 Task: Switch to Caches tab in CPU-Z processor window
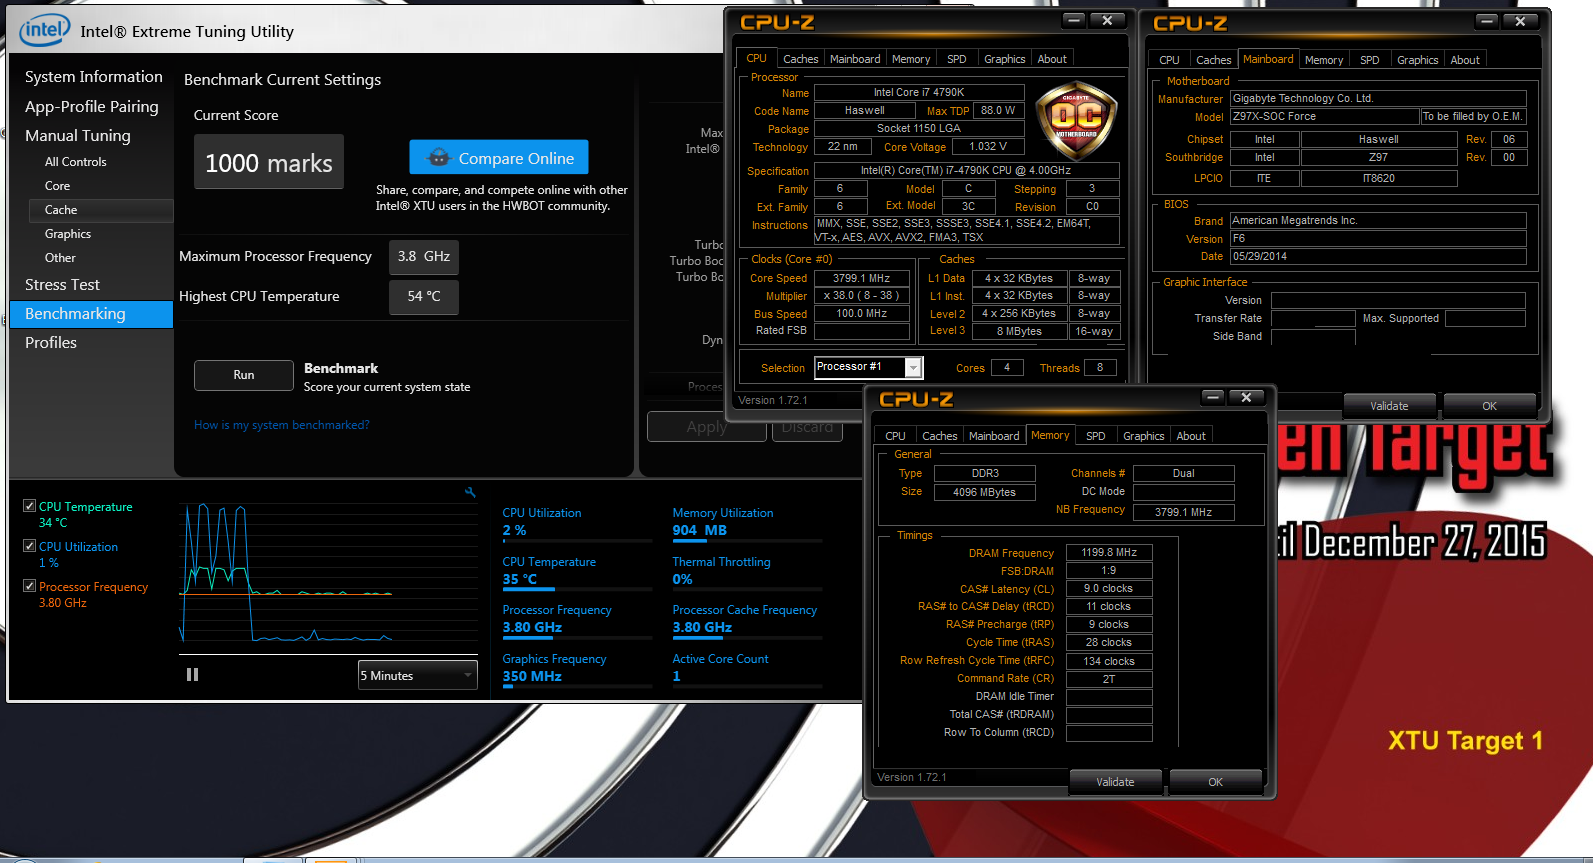pos(800,59)
